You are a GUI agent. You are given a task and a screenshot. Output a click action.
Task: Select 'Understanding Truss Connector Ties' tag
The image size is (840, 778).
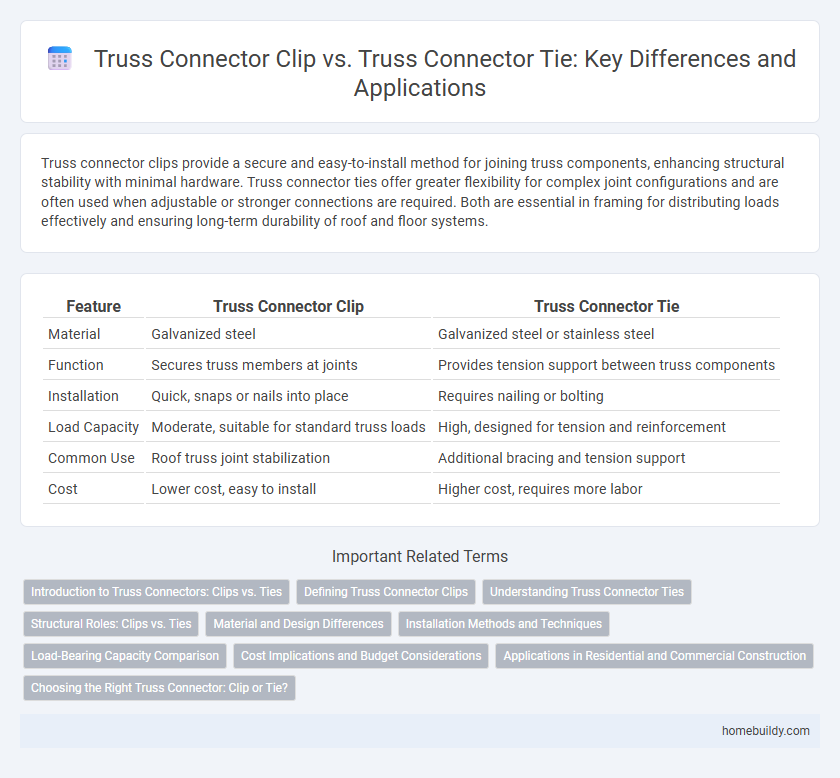[x=587, y=592]
